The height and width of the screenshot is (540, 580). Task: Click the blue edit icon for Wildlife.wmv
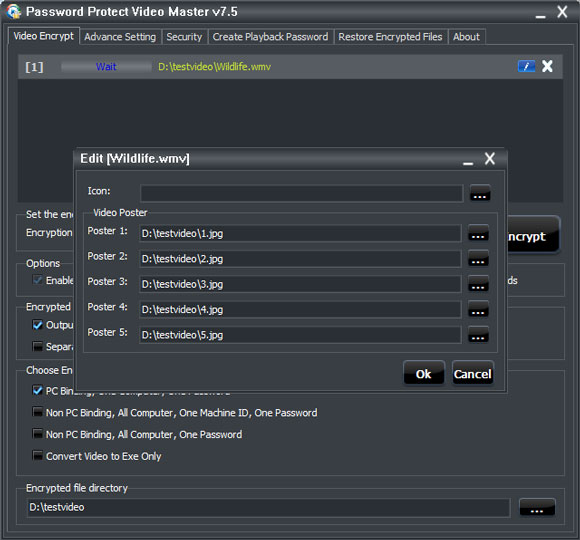(x=526, y=67)
